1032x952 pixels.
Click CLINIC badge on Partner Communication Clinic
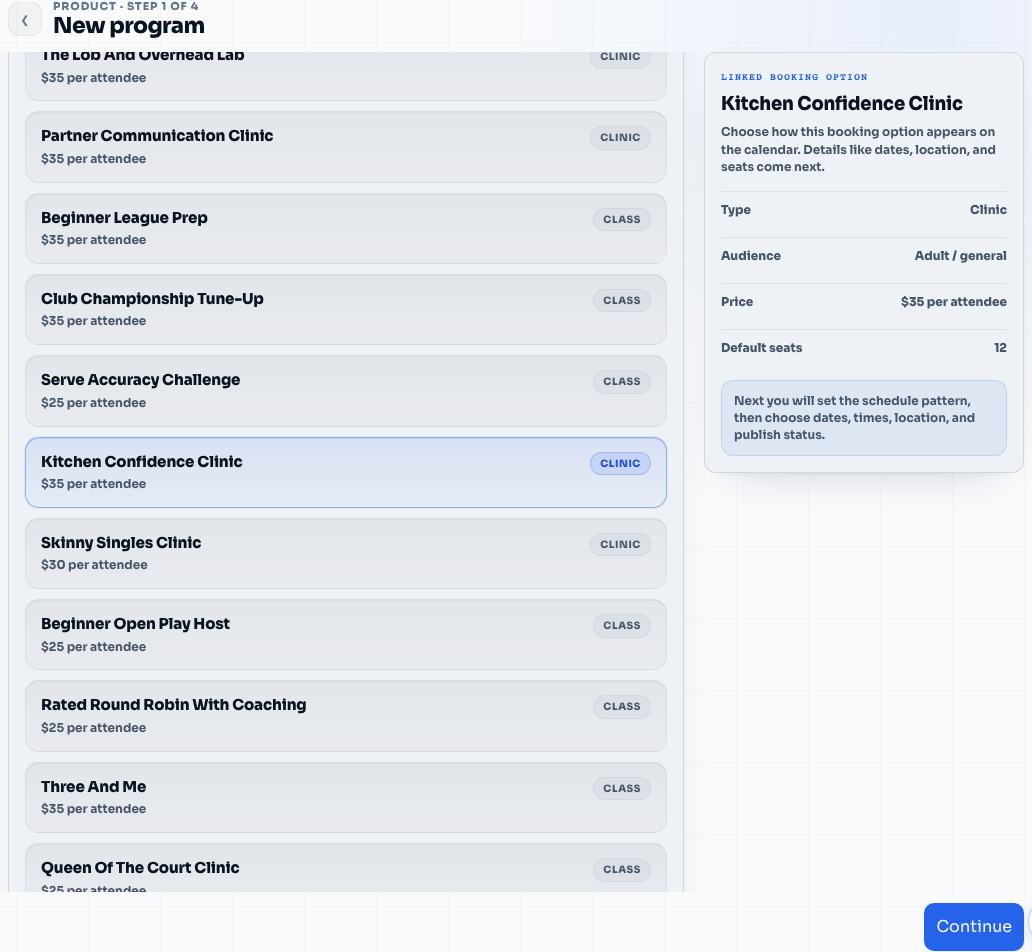[x=620, y=138]
